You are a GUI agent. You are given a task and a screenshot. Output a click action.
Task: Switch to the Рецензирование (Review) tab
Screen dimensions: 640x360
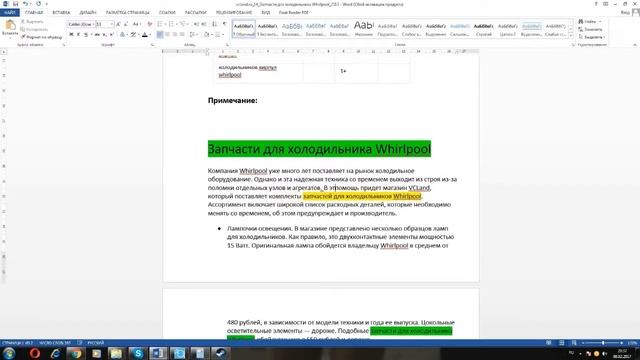(233, 13)
